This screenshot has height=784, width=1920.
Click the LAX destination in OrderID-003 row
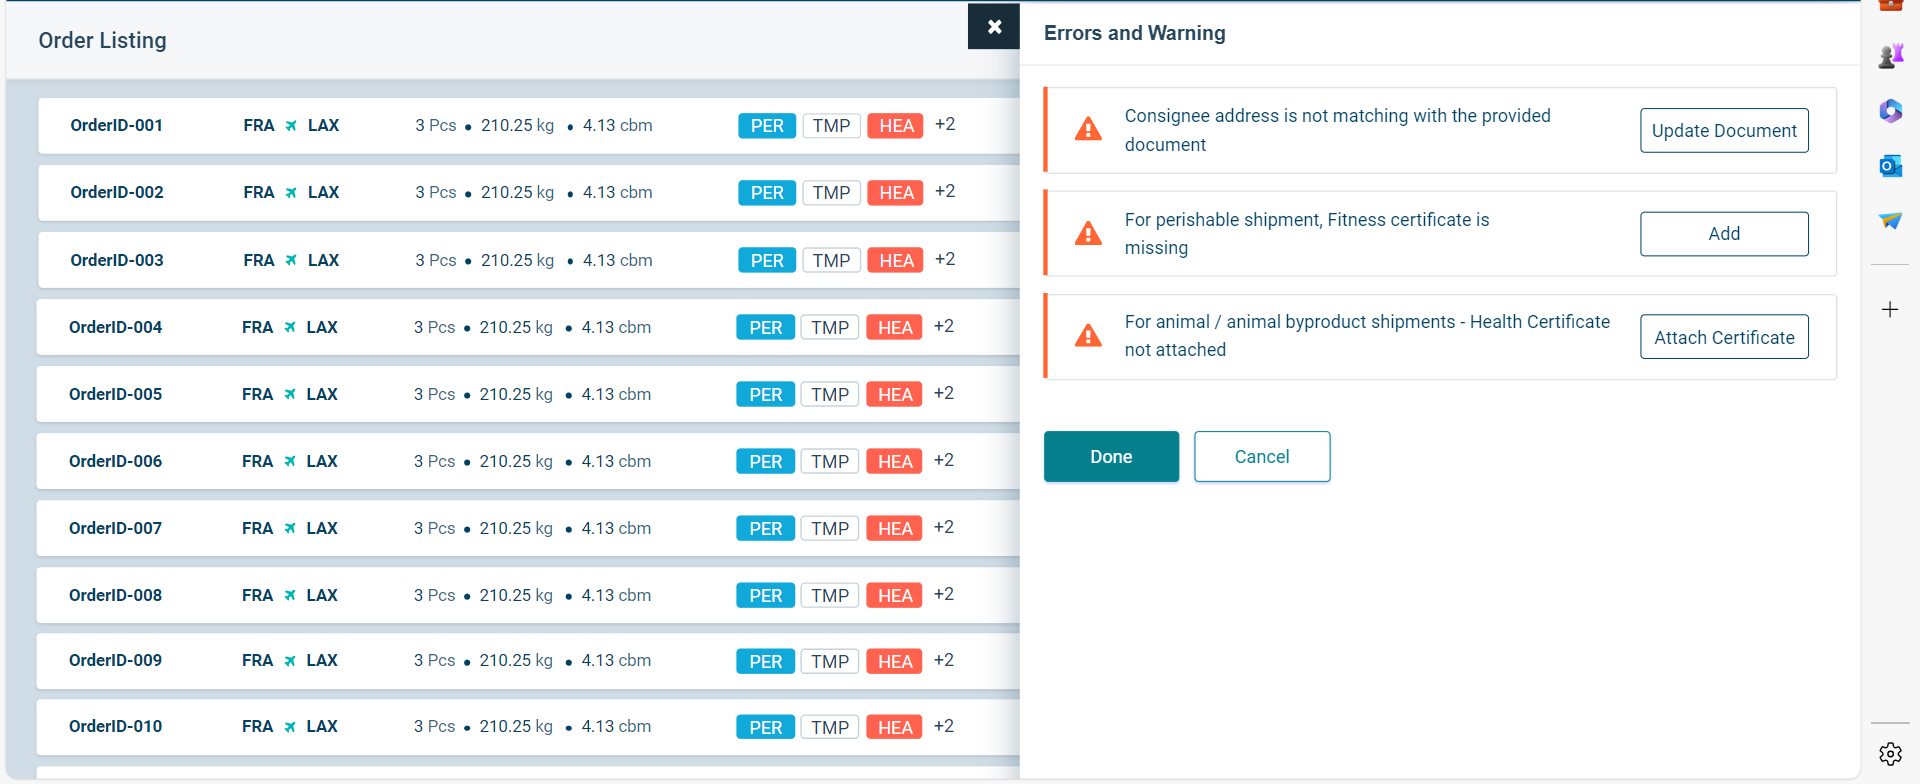point(323,260)
